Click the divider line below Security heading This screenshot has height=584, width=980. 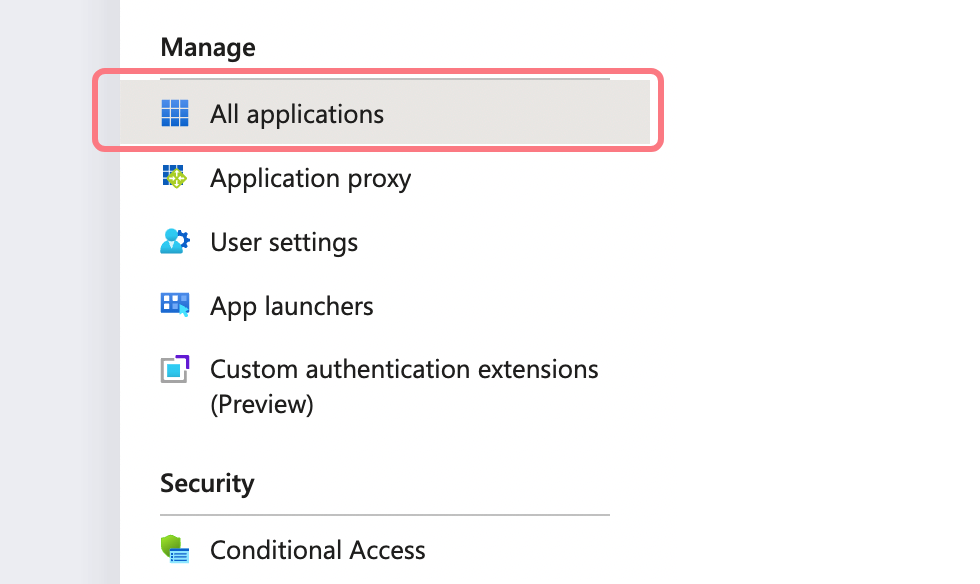pyautogui.click(x=385, y=515)
